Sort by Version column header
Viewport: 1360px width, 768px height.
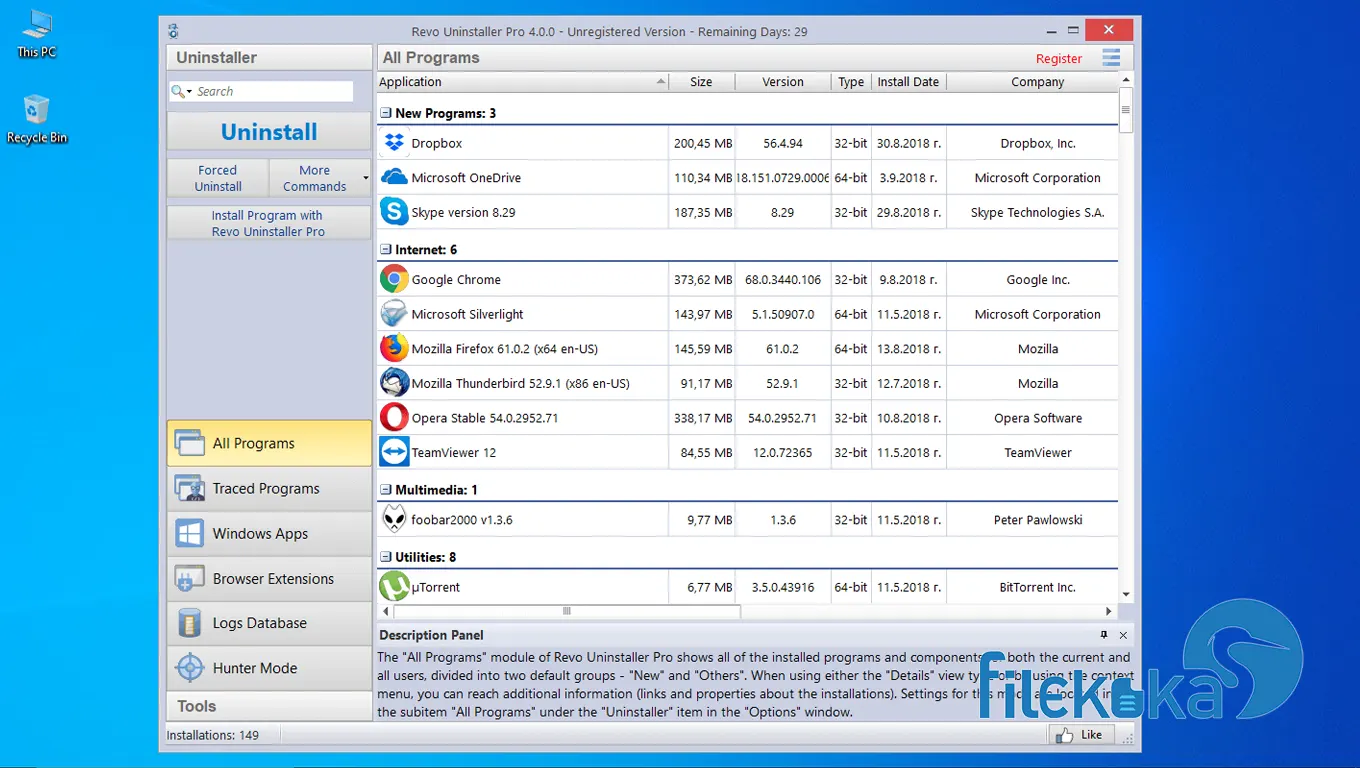(783, 82)
